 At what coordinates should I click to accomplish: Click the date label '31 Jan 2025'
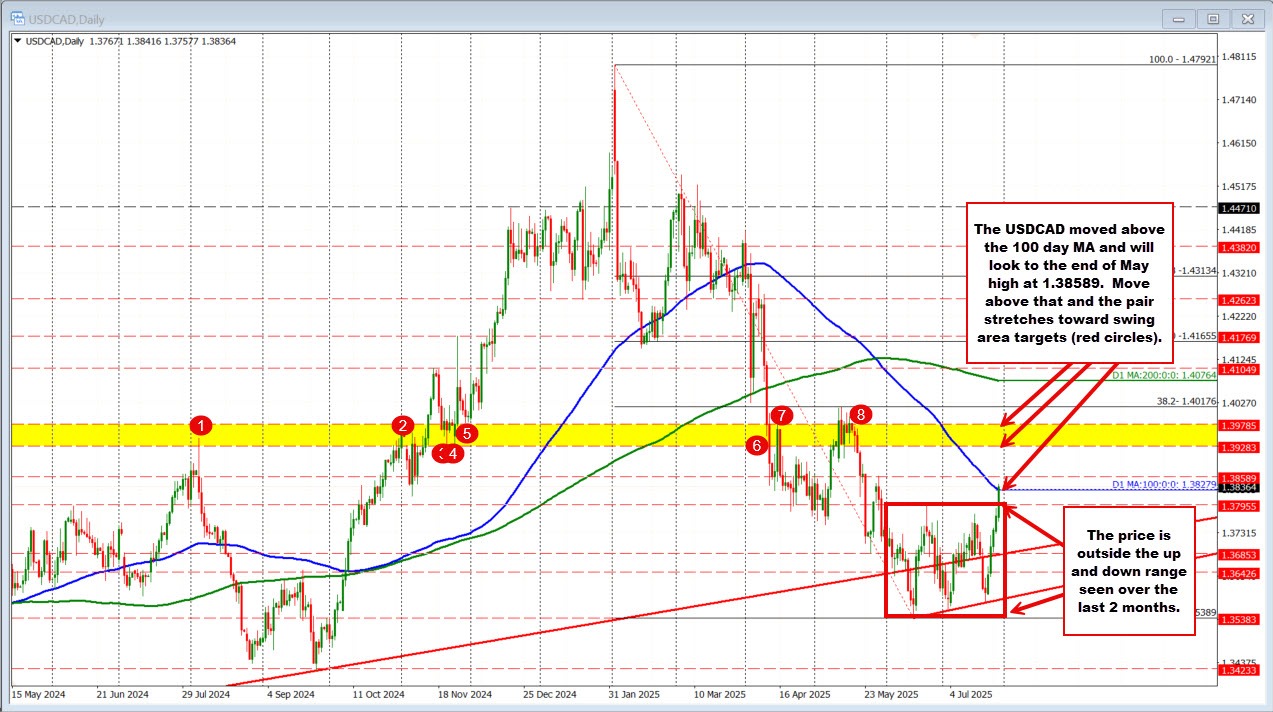pos(636,692)
